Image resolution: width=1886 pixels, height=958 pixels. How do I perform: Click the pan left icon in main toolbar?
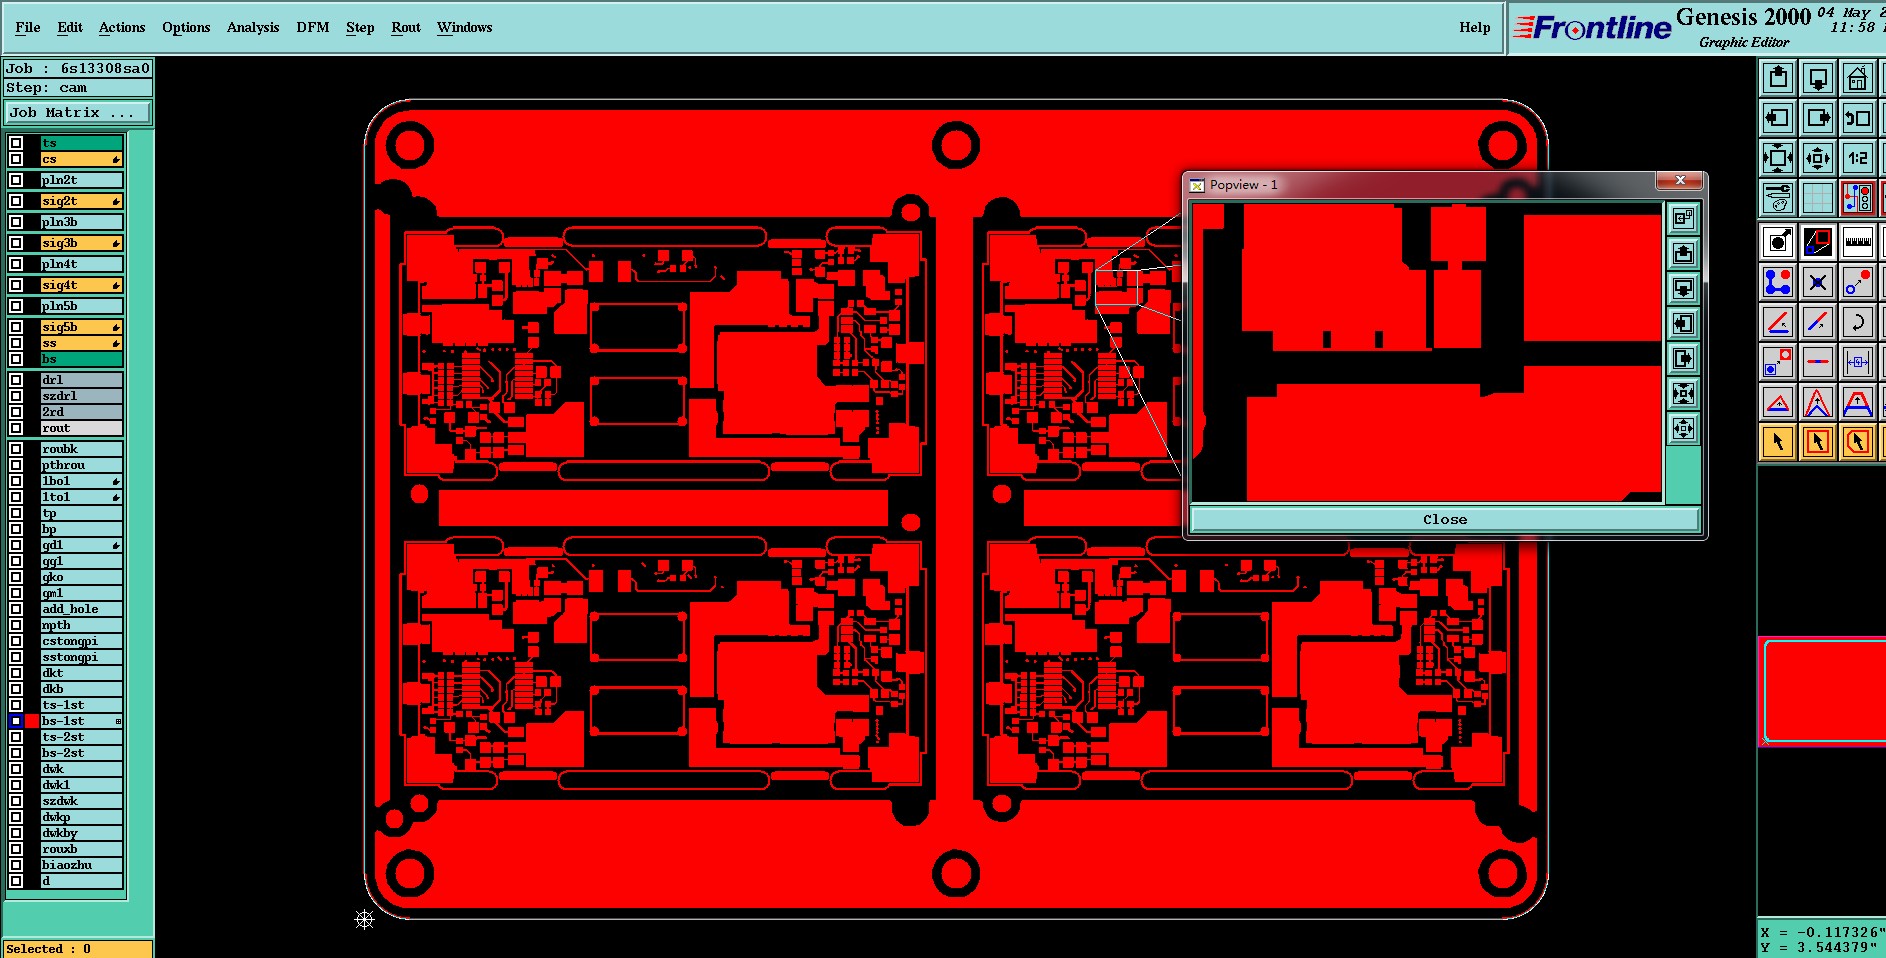coord(1778,118)
